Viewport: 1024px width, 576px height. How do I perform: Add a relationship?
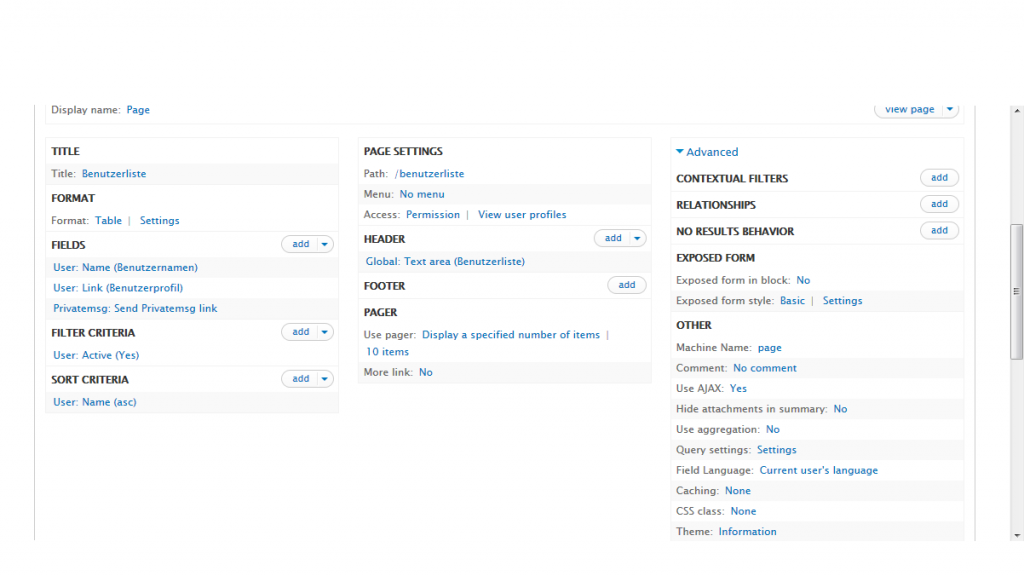[939, 204]
